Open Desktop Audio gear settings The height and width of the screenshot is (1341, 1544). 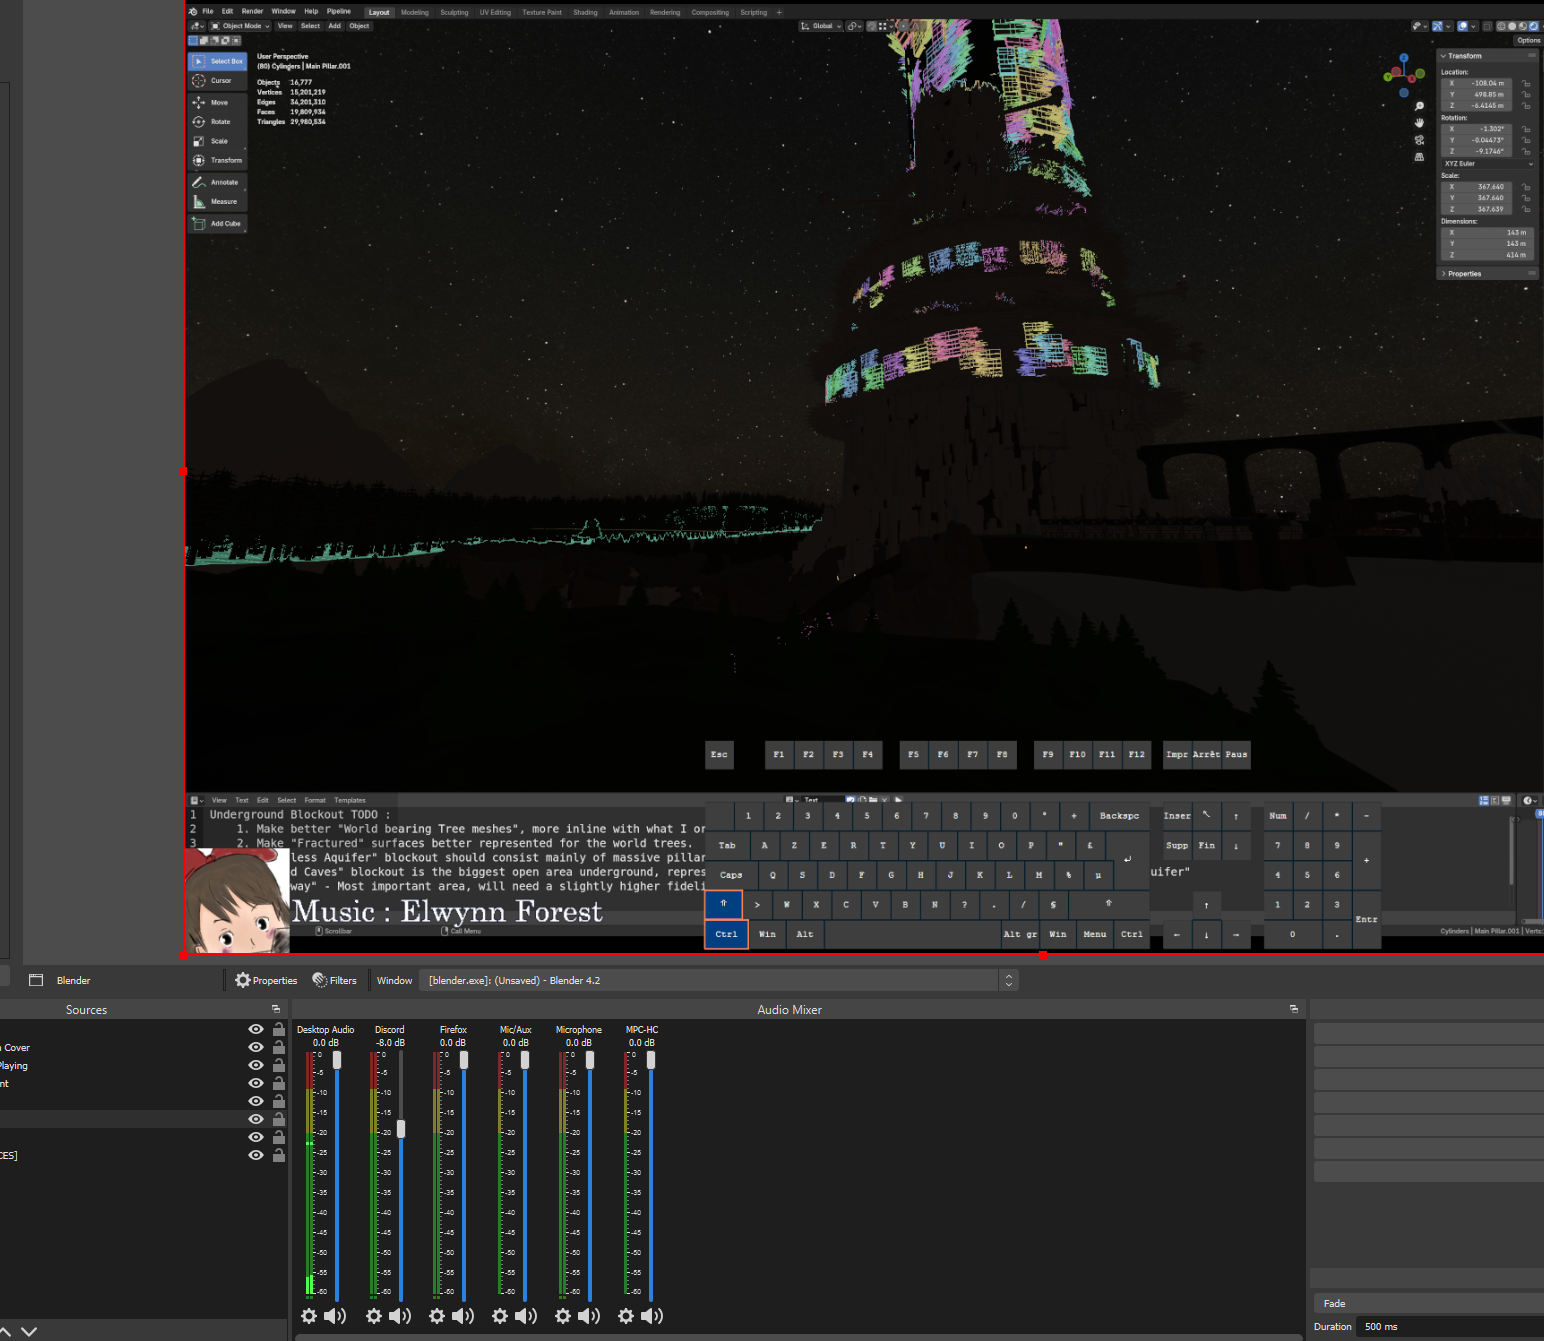pos(309,1316)
